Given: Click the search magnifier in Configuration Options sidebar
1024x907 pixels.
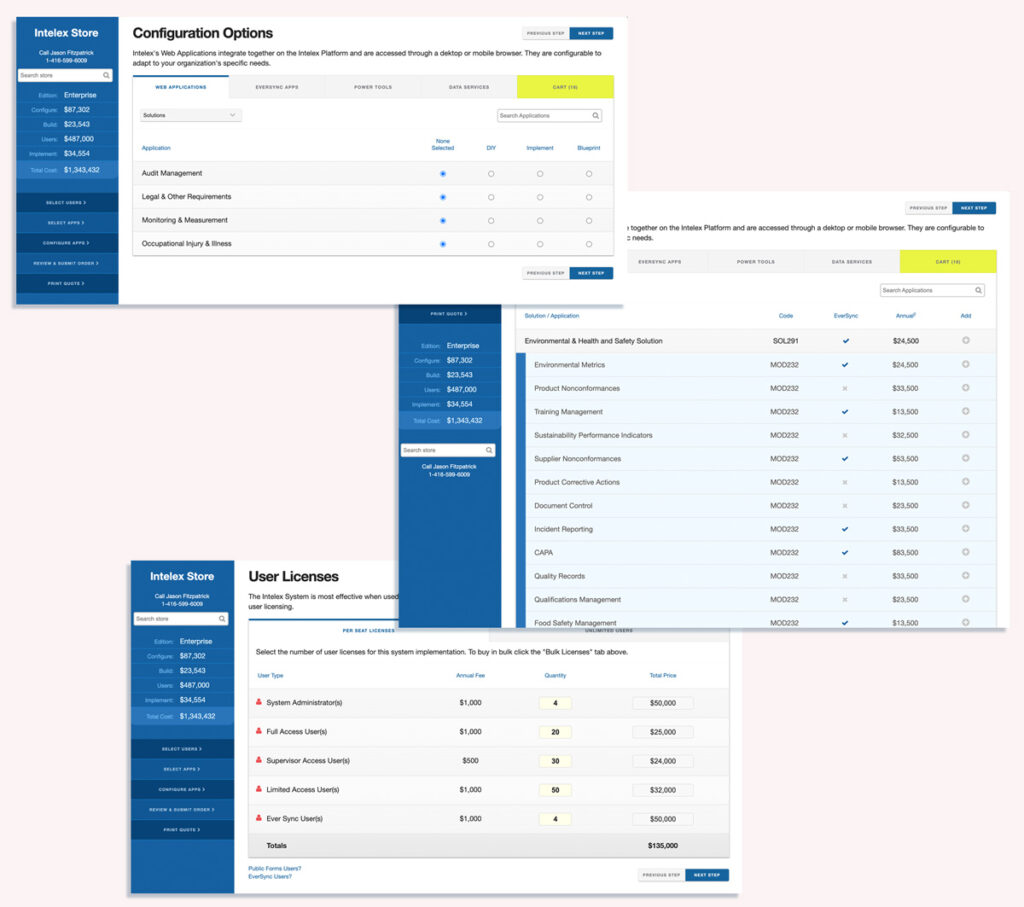Looking at the screenshot, I should [106, 76].
